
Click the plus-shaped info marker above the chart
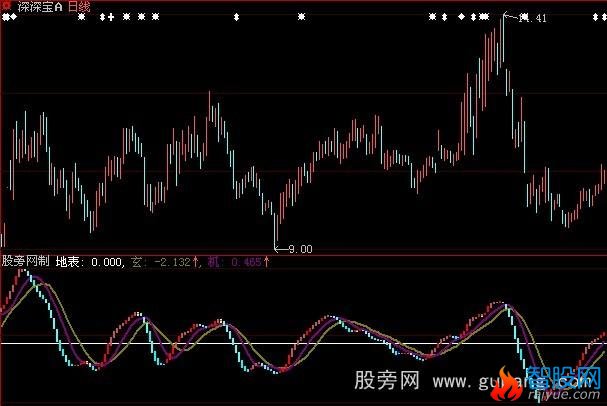click(x=111, y=17)
